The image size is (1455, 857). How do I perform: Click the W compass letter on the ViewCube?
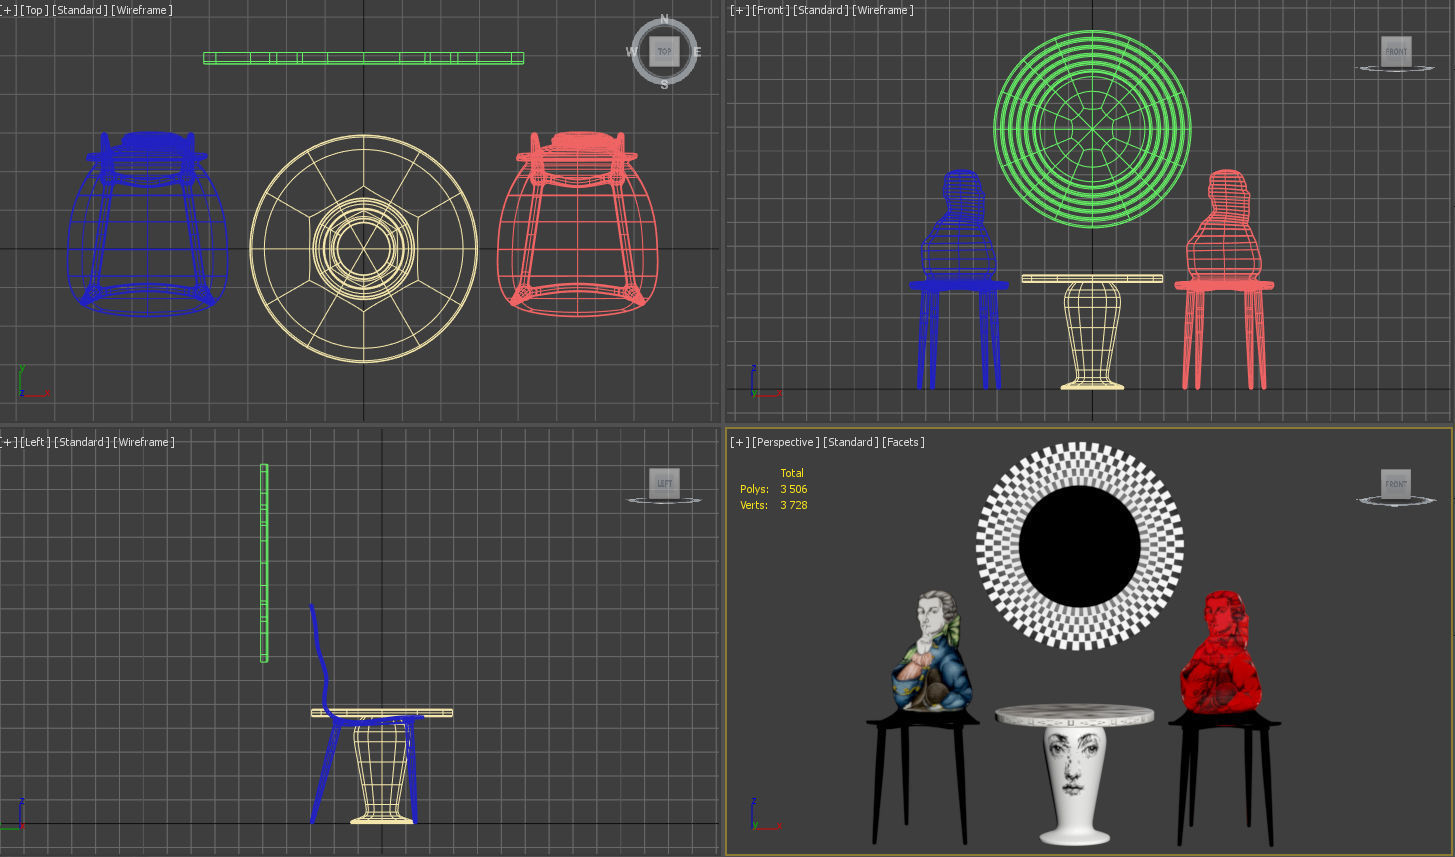(x=633, y=52)
